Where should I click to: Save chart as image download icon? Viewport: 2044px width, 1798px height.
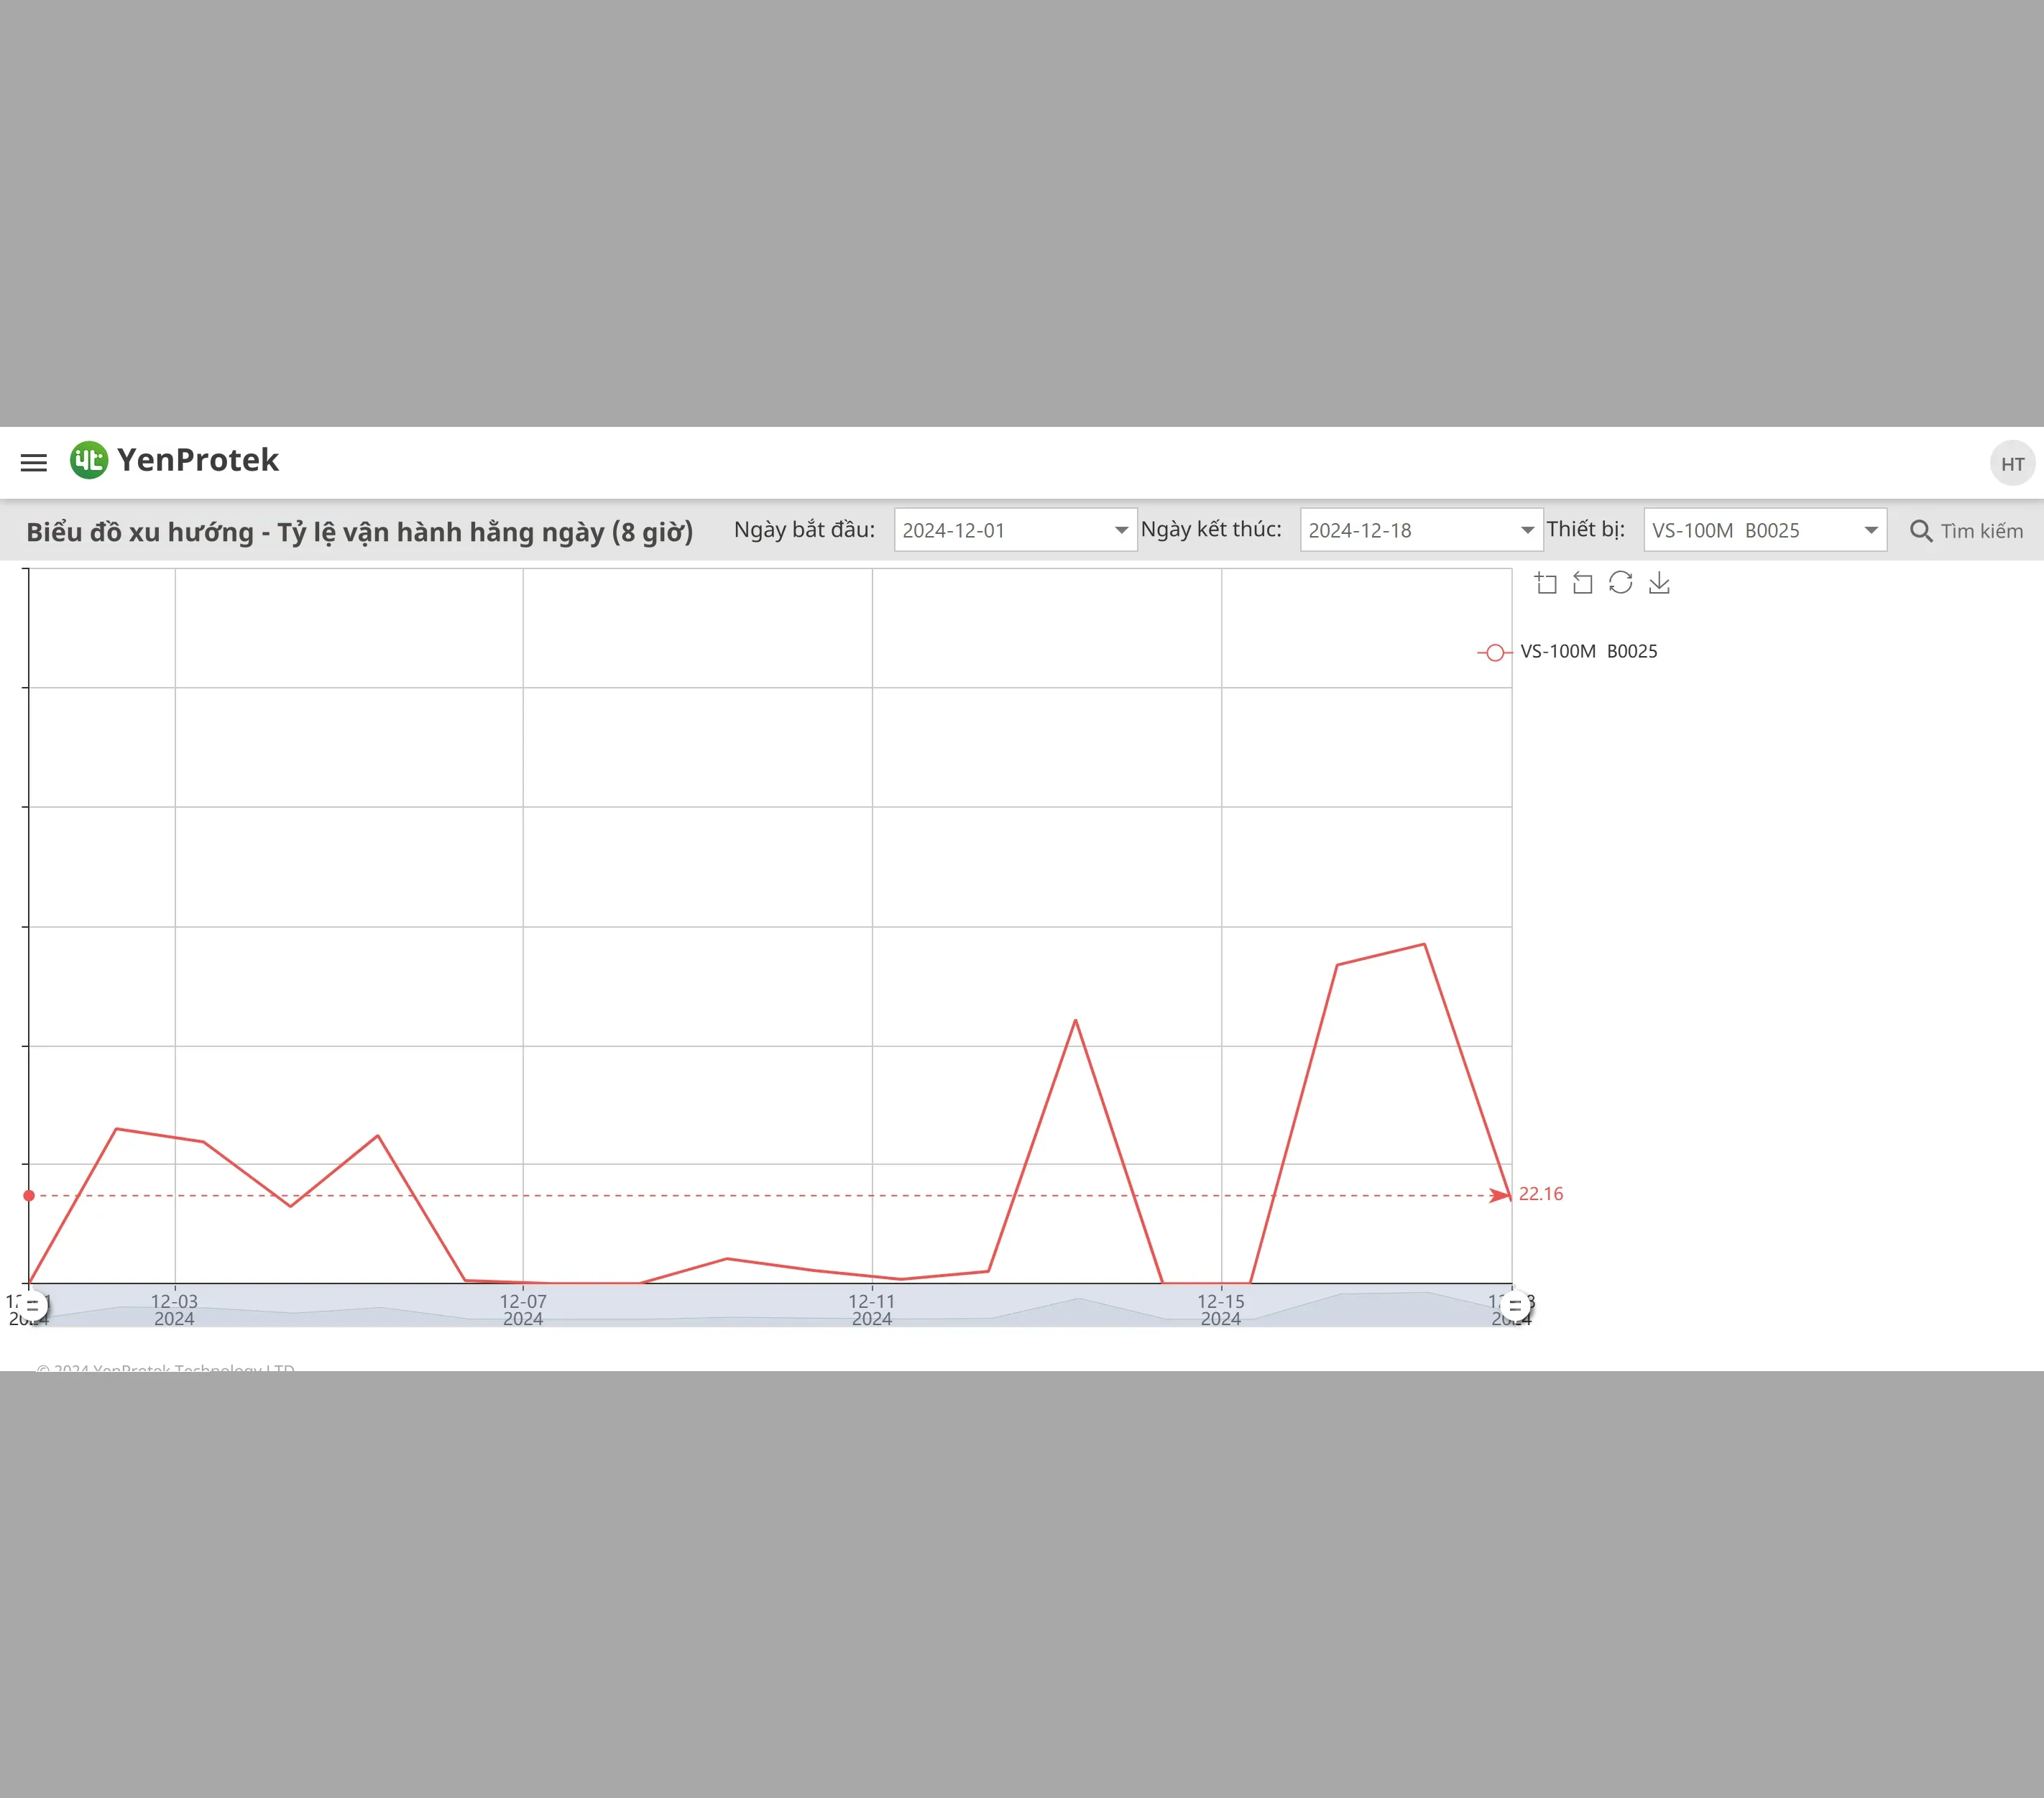click(x=1659, y=583)
